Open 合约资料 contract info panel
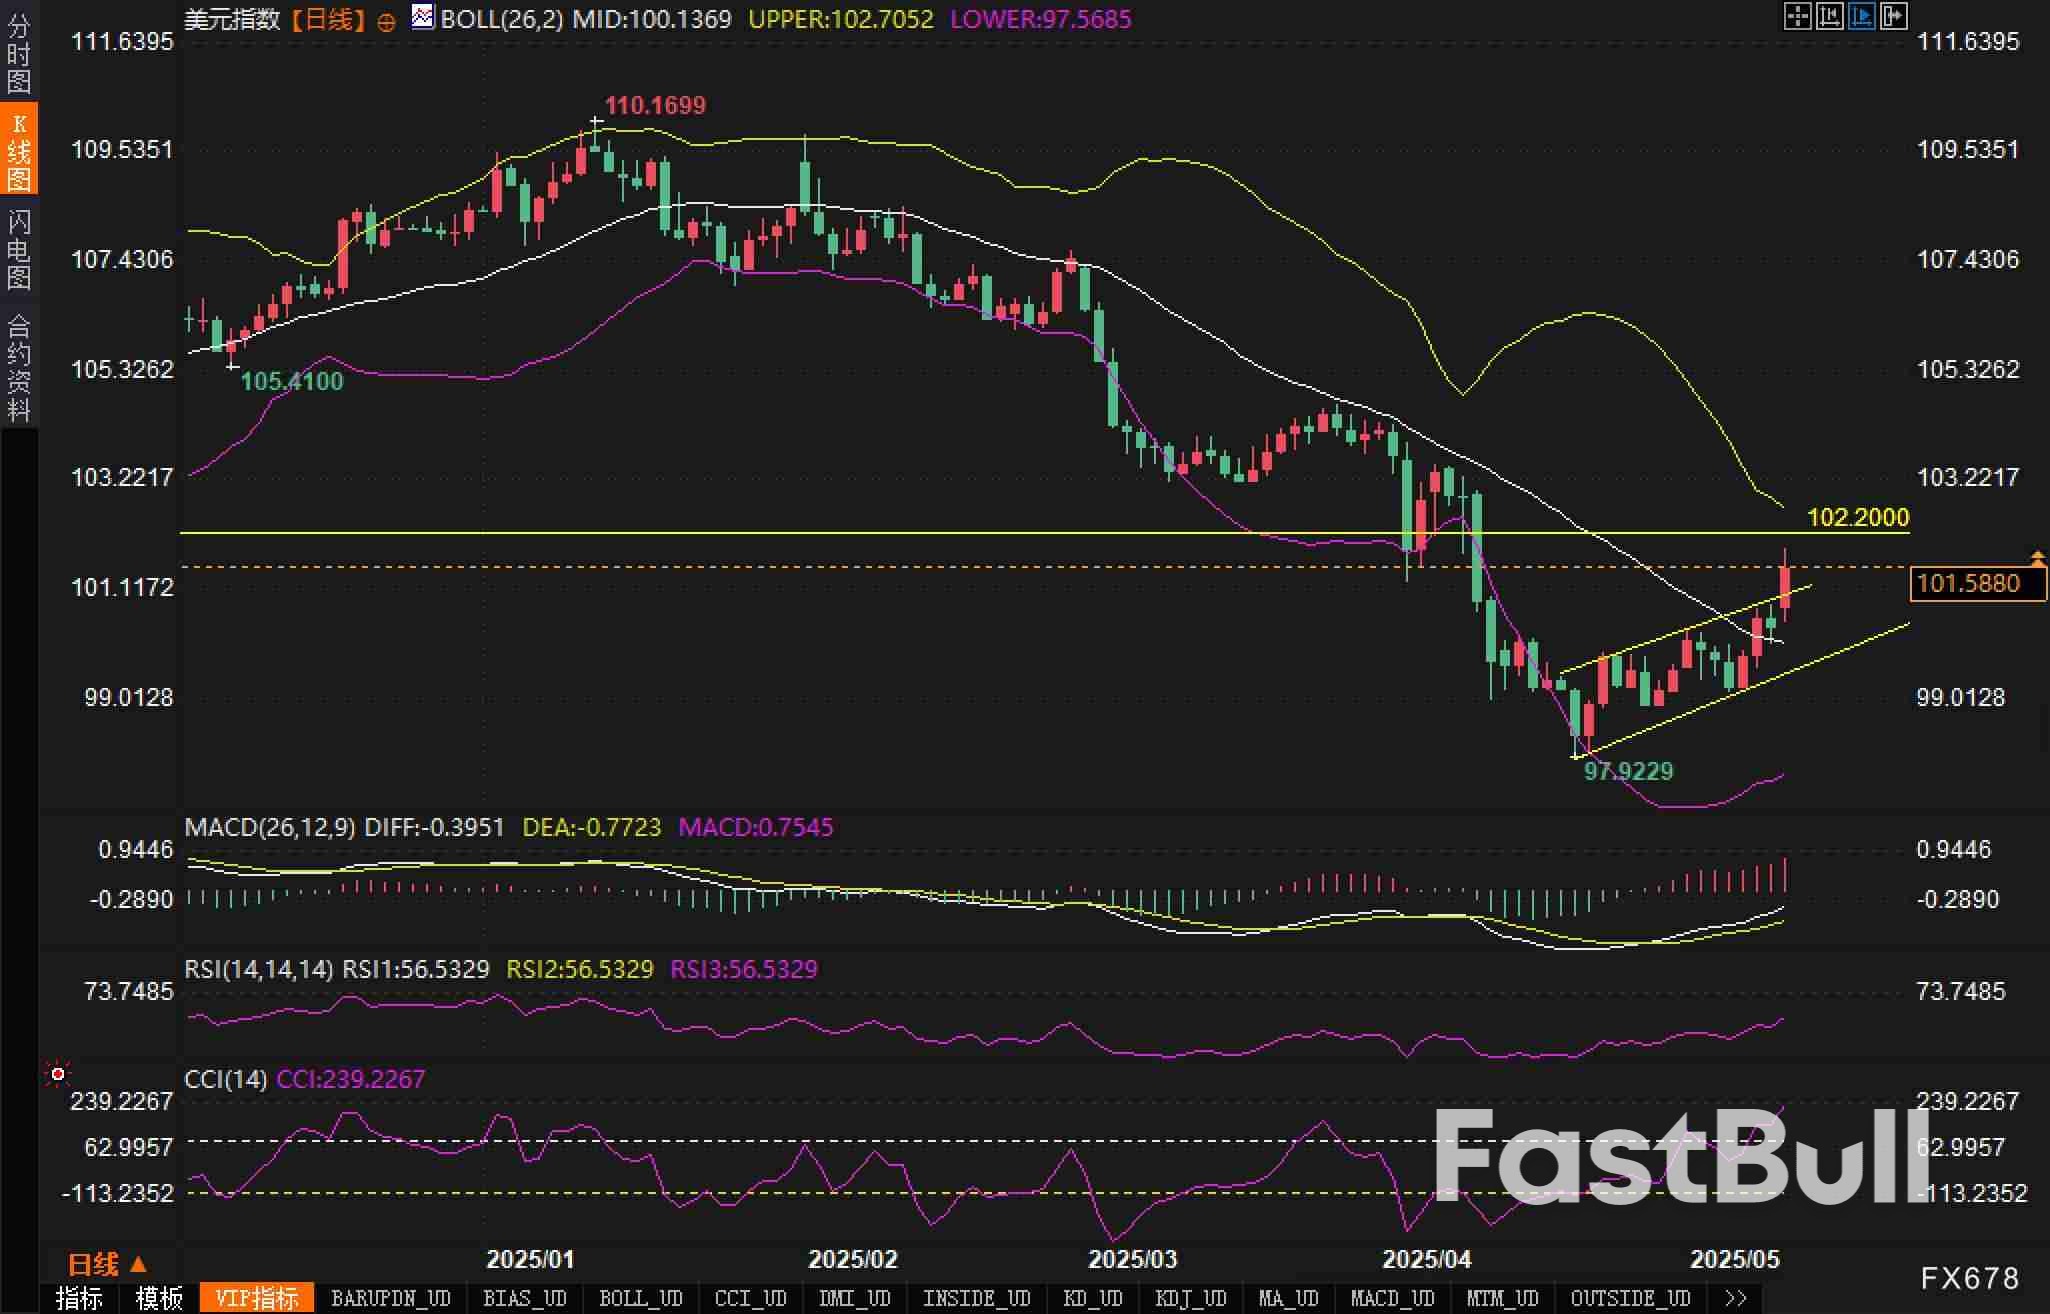Image resolution: width=2050 pixels, height=1314 pixels. [18, 368]
